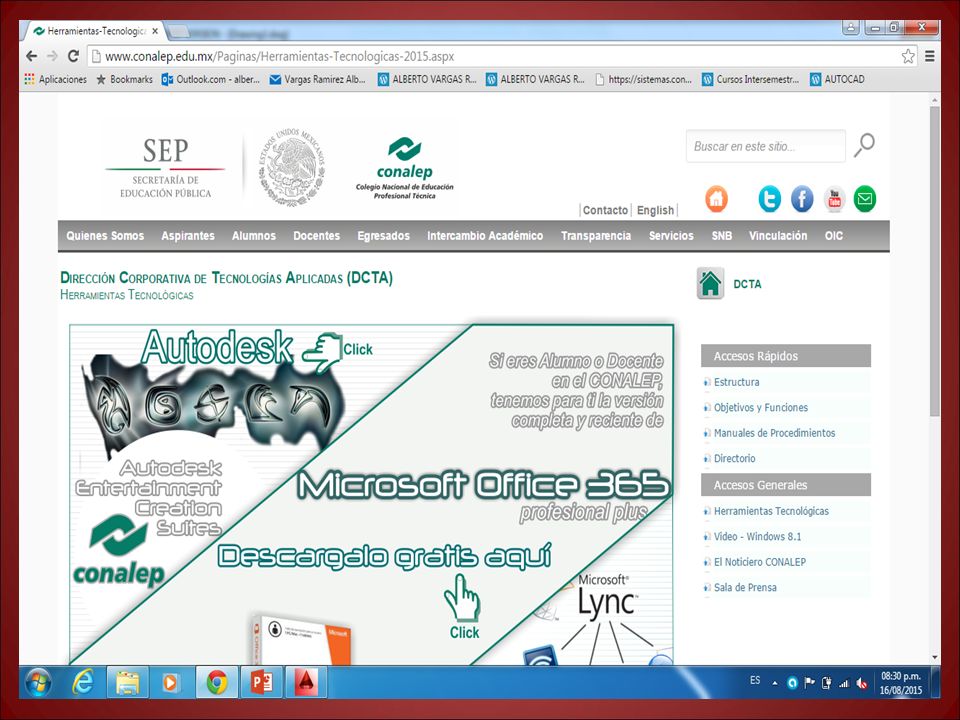Open Servicios menu
Viewport: 960px width, 720px height.
coord(671,236)
